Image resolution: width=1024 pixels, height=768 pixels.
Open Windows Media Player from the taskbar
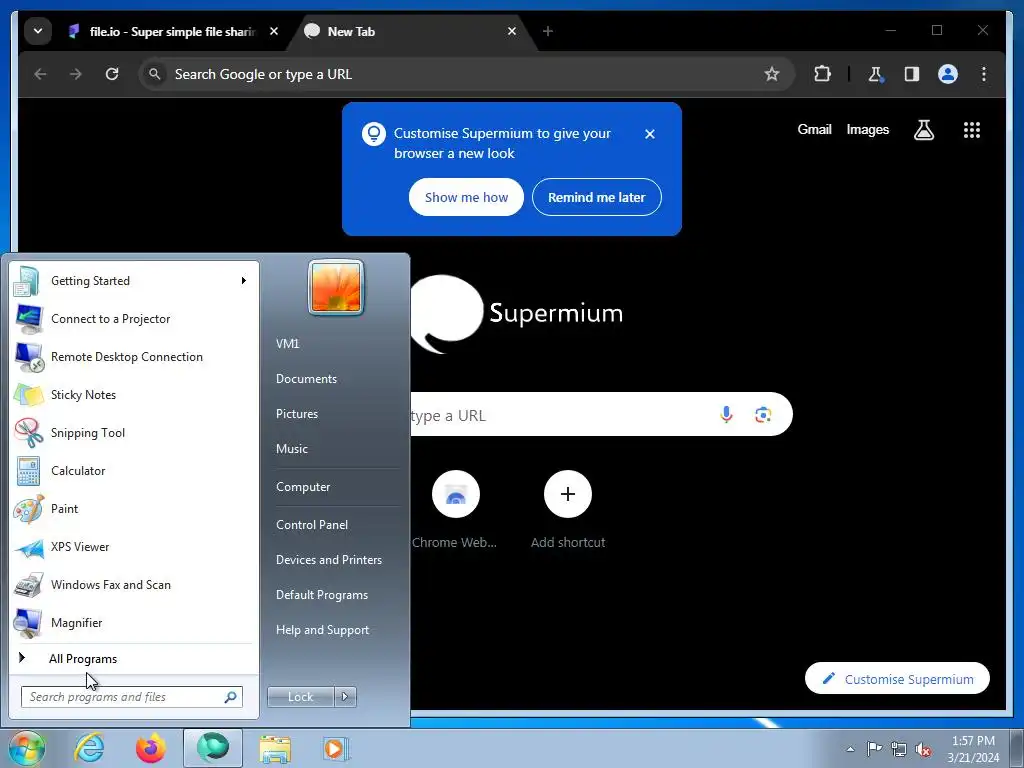tap(336, 748)
